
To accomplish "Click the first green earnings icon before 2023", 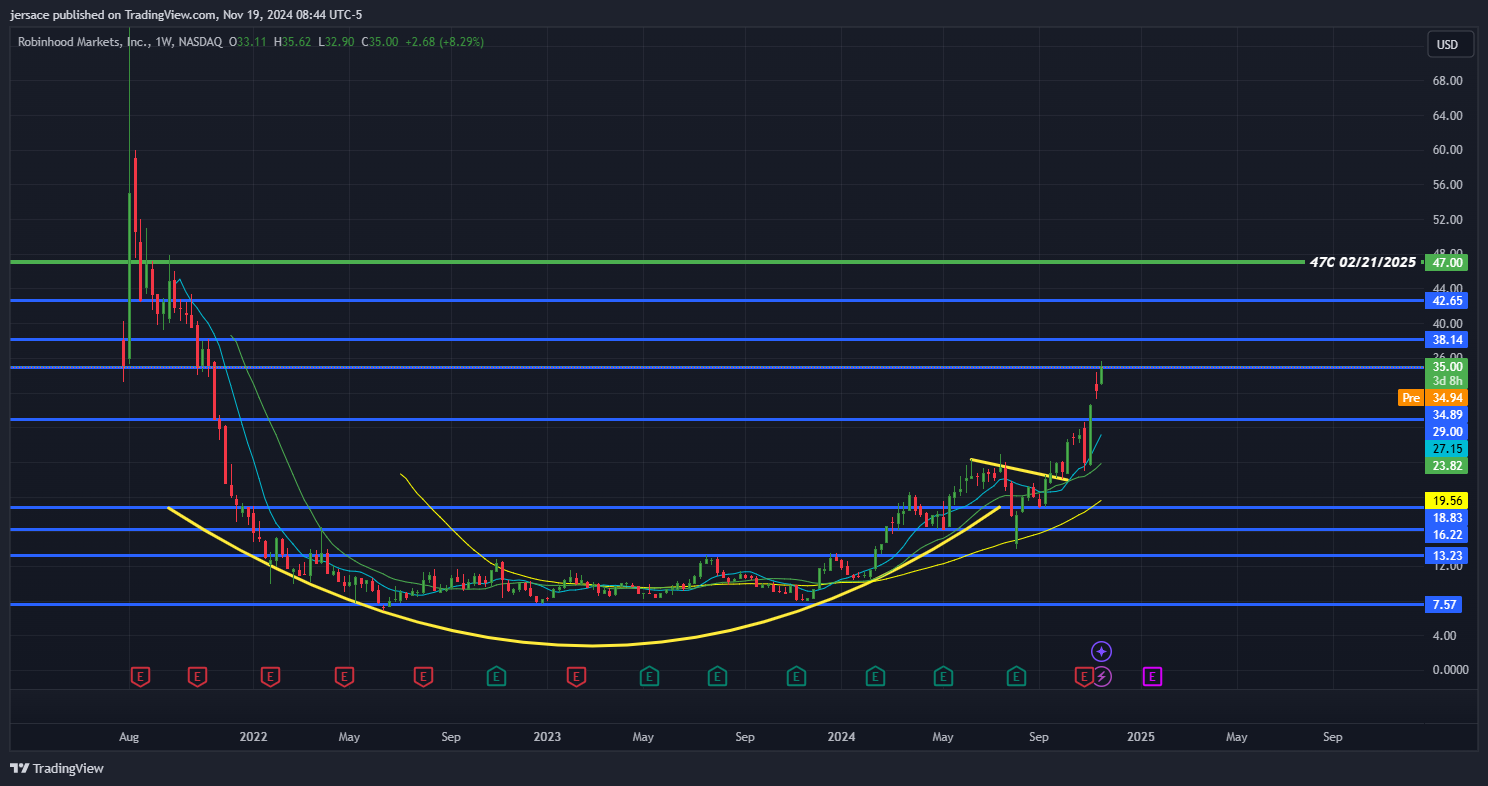I will point(495,677).
